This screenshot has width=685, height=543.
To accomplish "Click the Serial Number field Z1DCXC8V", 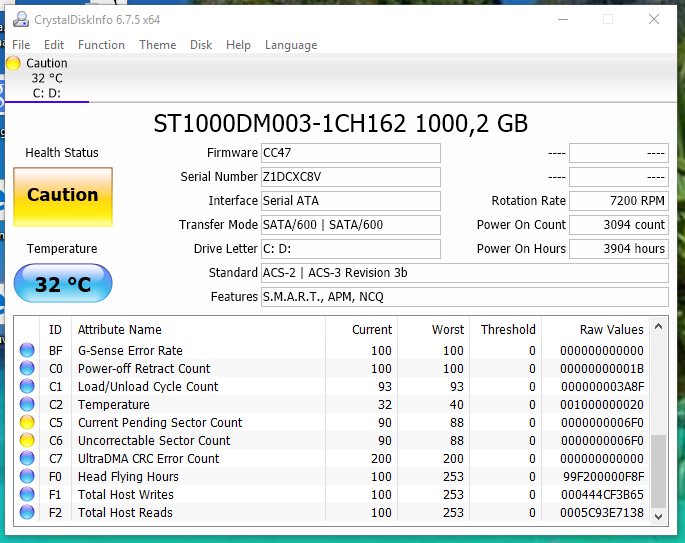I will coord(351,177).
